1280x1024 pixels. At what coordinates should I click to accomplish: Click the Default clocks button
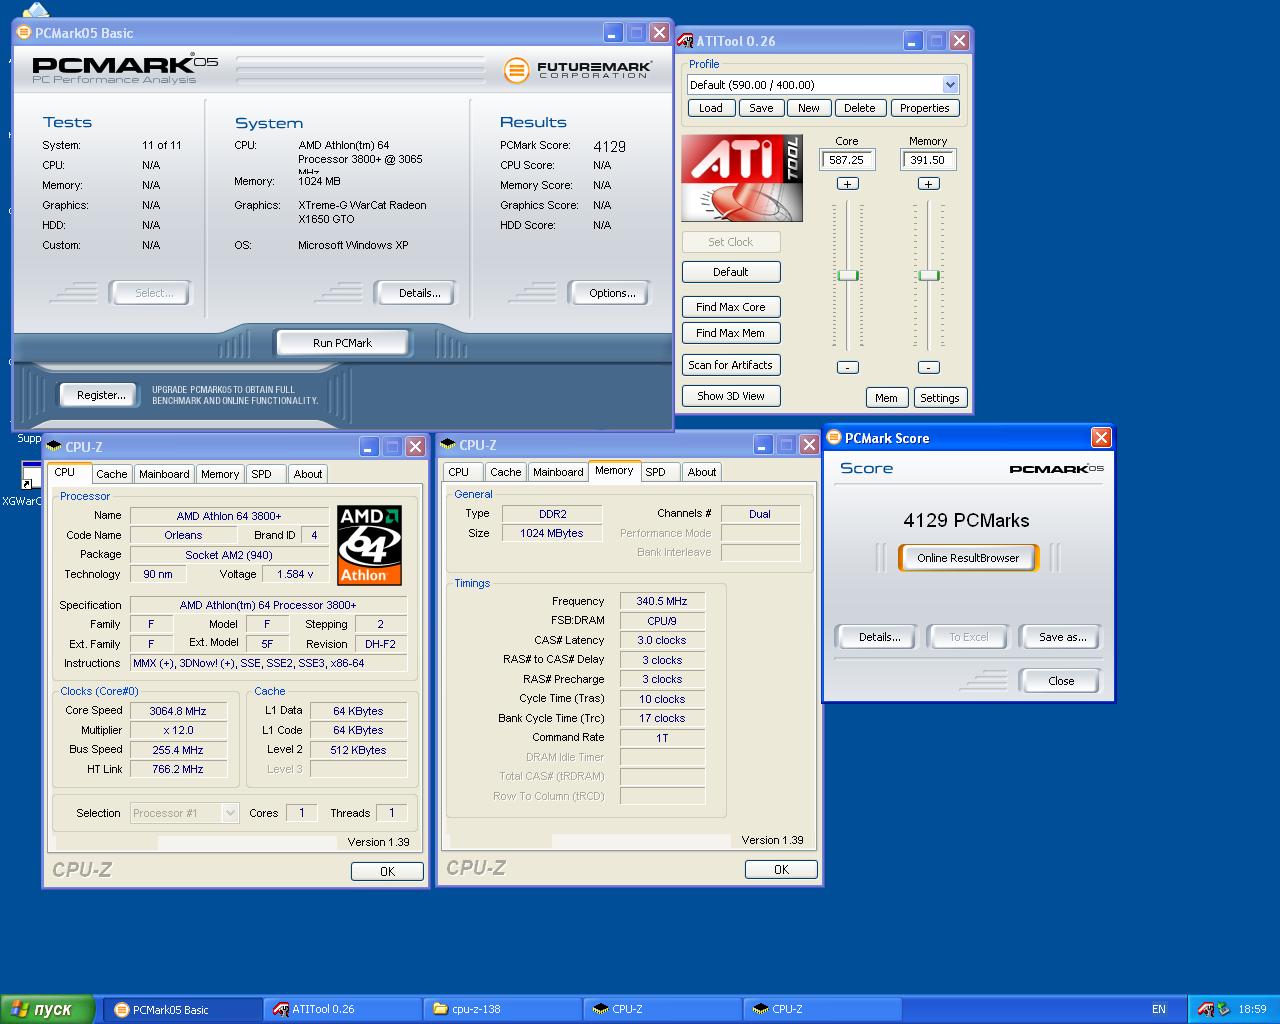[731, 272]
